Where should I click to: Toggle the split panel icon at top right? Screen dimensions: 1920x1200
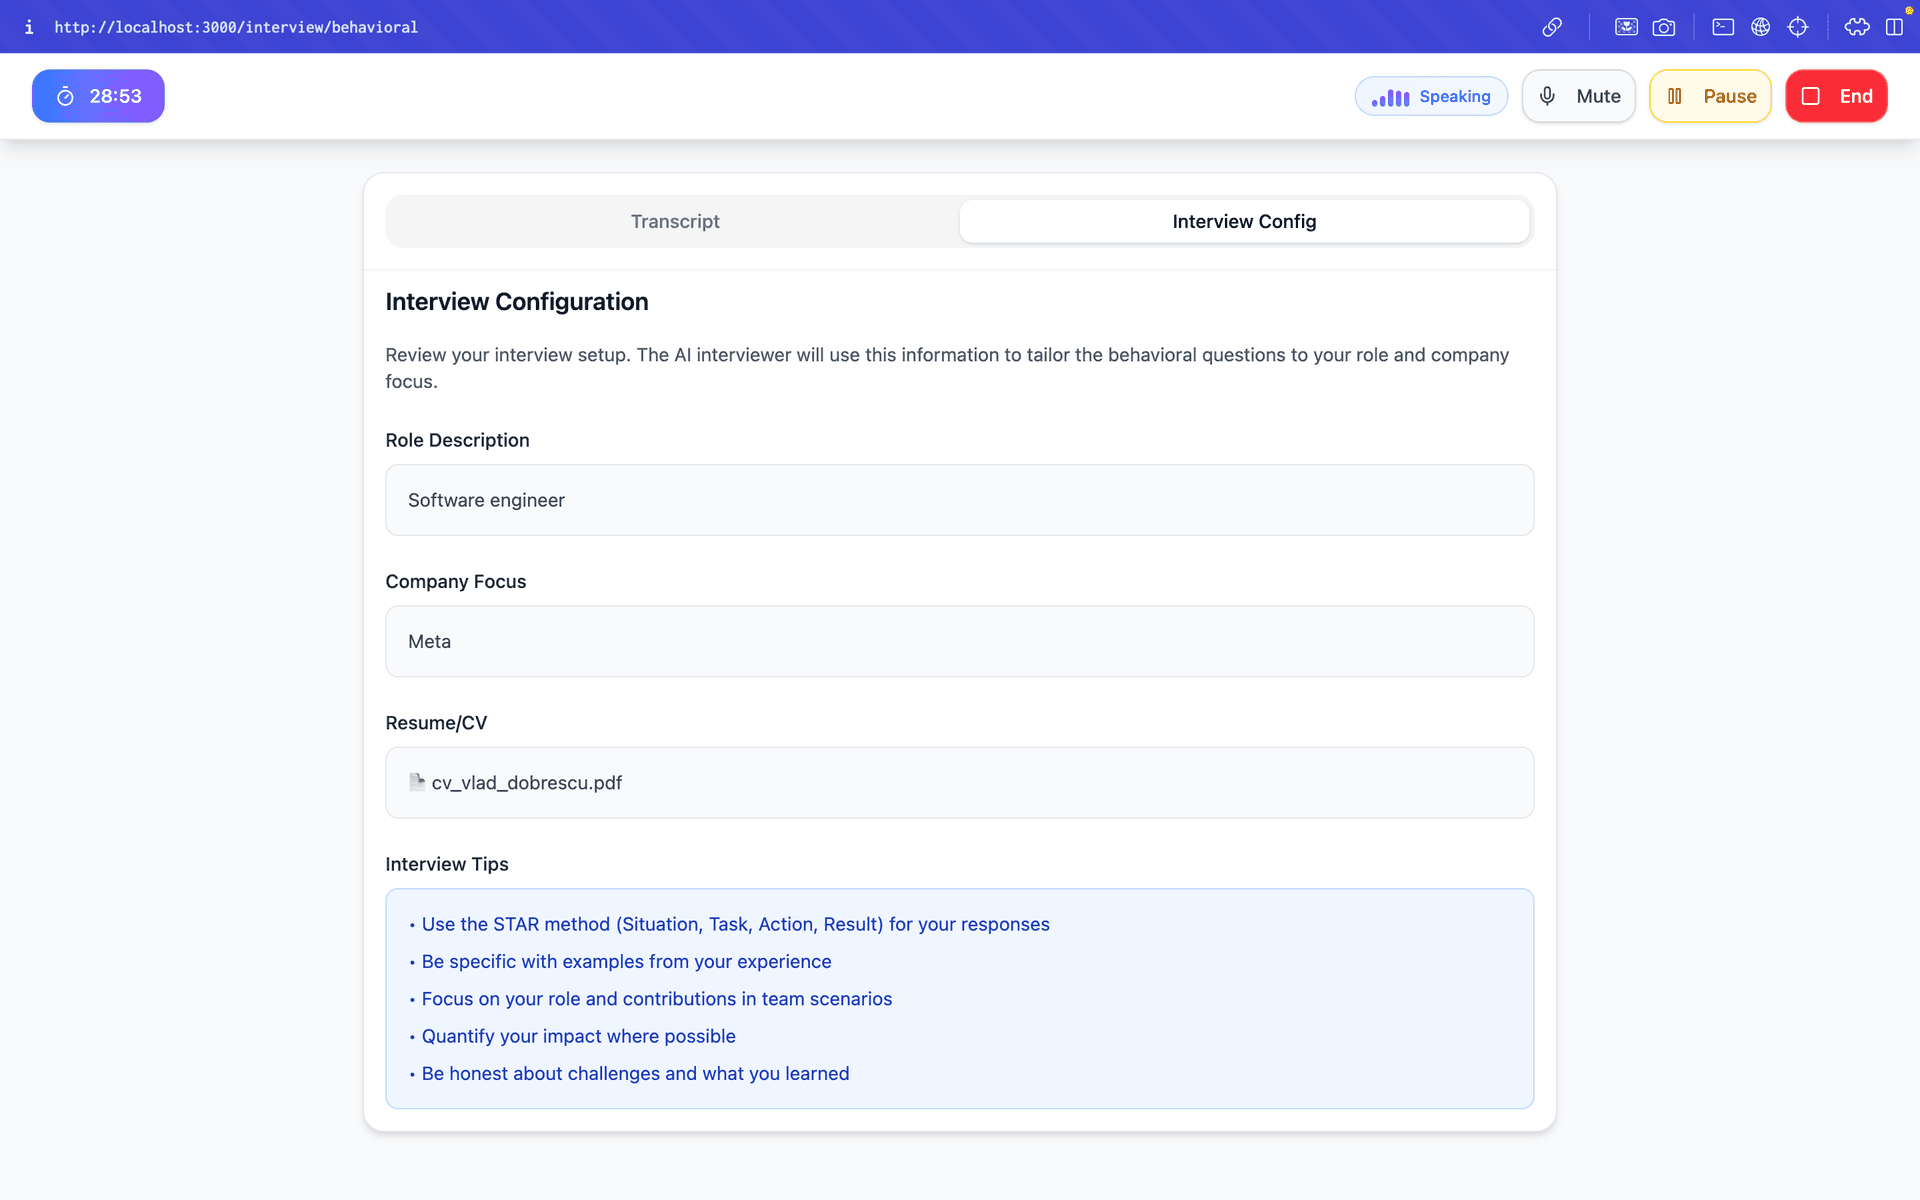pyautogui.click(x=1896, y=27)
